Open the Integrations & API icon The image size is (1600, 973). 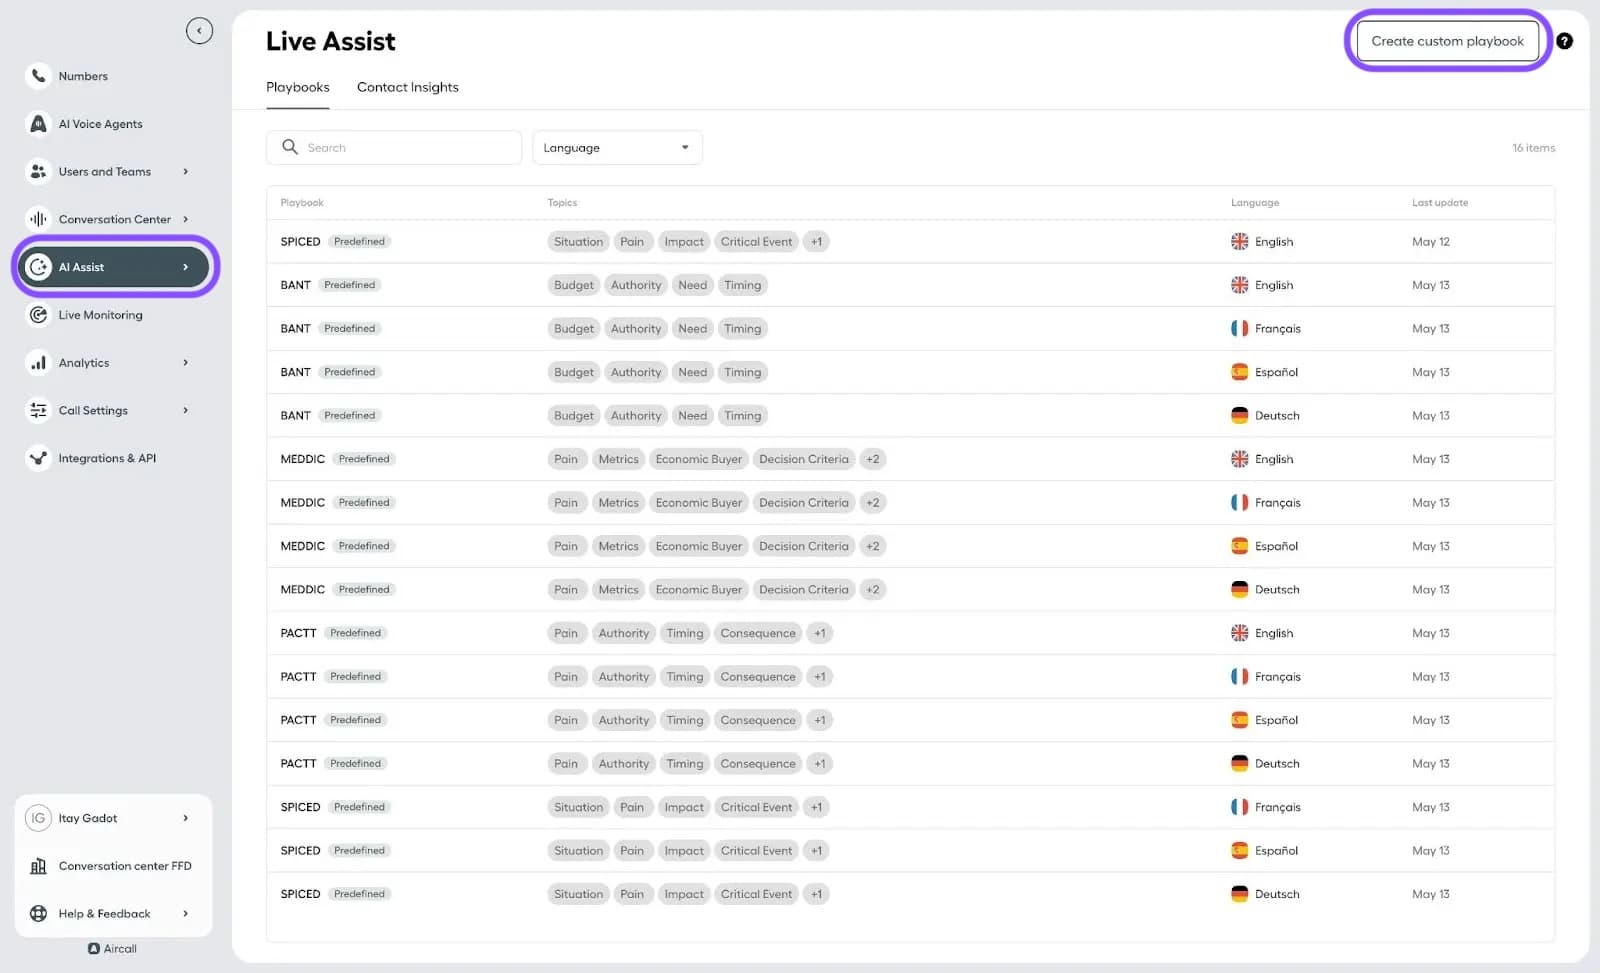(x=38, y=458)
